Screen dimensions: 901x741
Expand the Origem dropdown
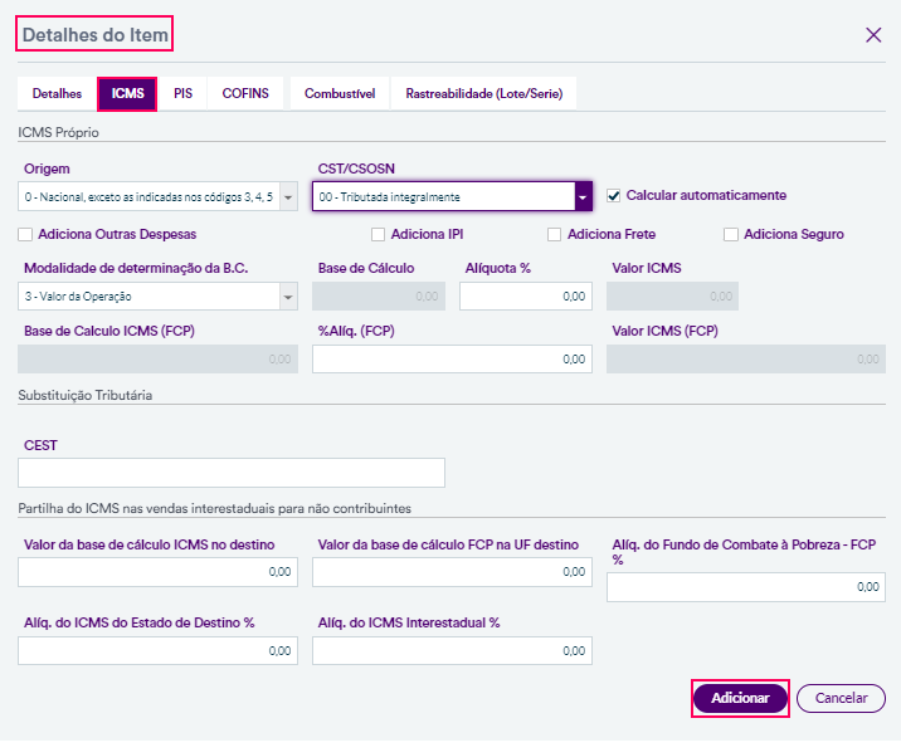click(288, 197)
